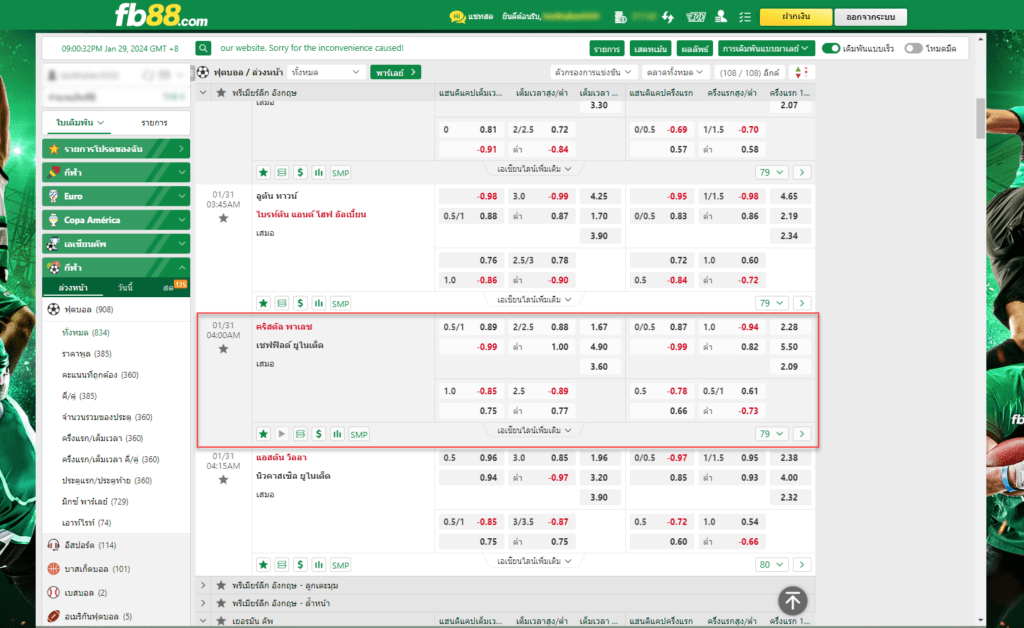
Task: Expand เอเชียนไลน์เพิ่มเติม under Crystal Palace match
Action: (534, 430)
